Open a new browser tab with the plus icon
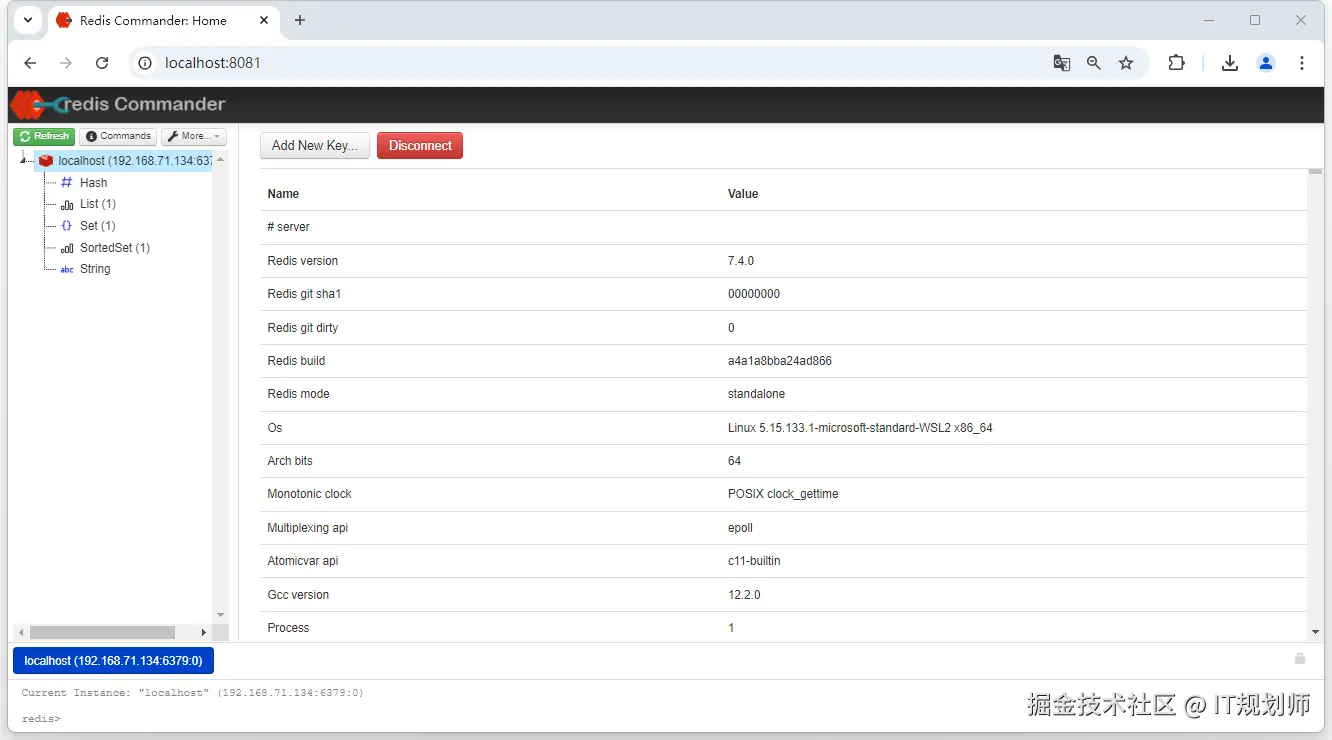The image size is (1332, 740). (x=300, y=20)
